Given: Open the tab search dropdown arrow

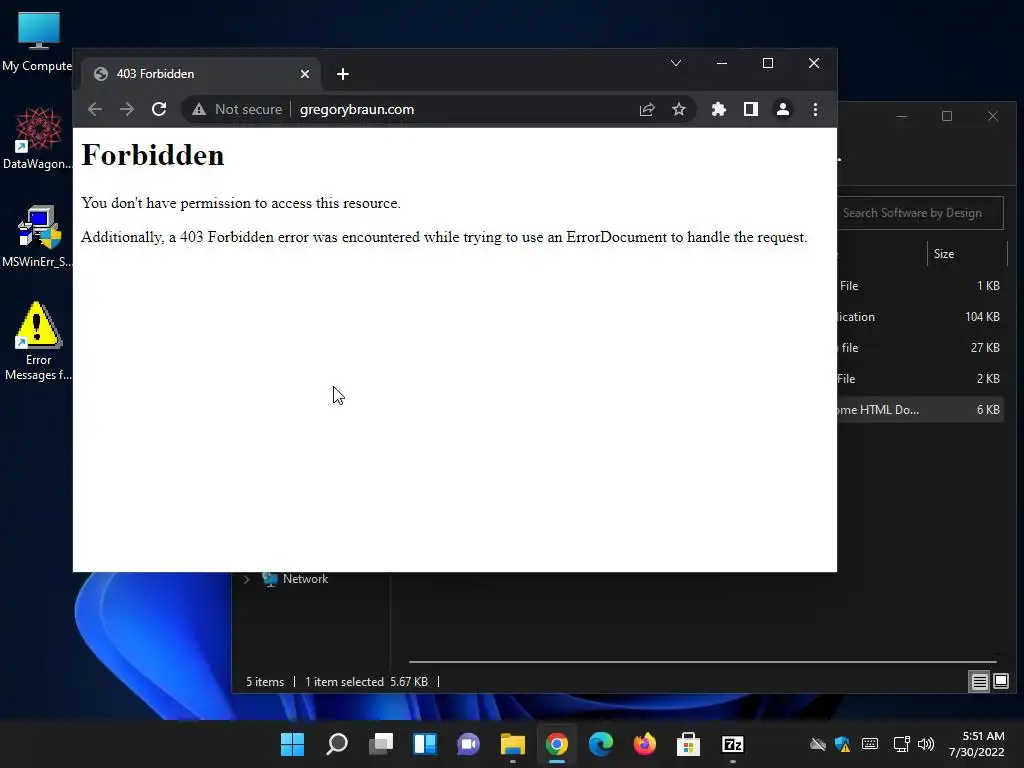Looking at the screenshot, I should coord(676,63).
